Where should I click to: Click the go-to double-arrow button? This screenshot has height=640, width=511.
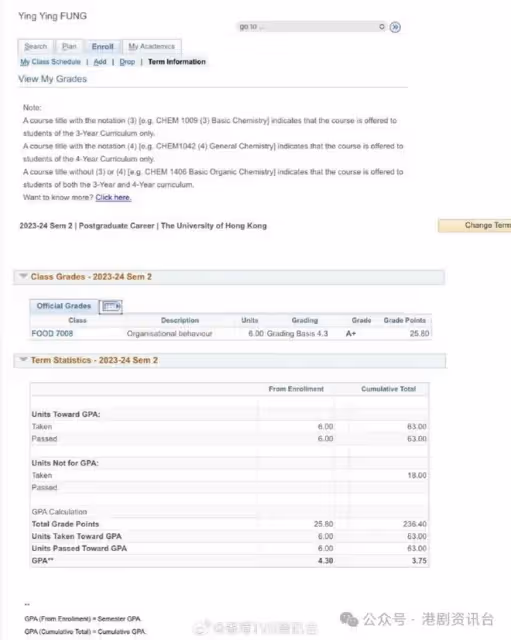pyautogui.click(x=395, y=27)
